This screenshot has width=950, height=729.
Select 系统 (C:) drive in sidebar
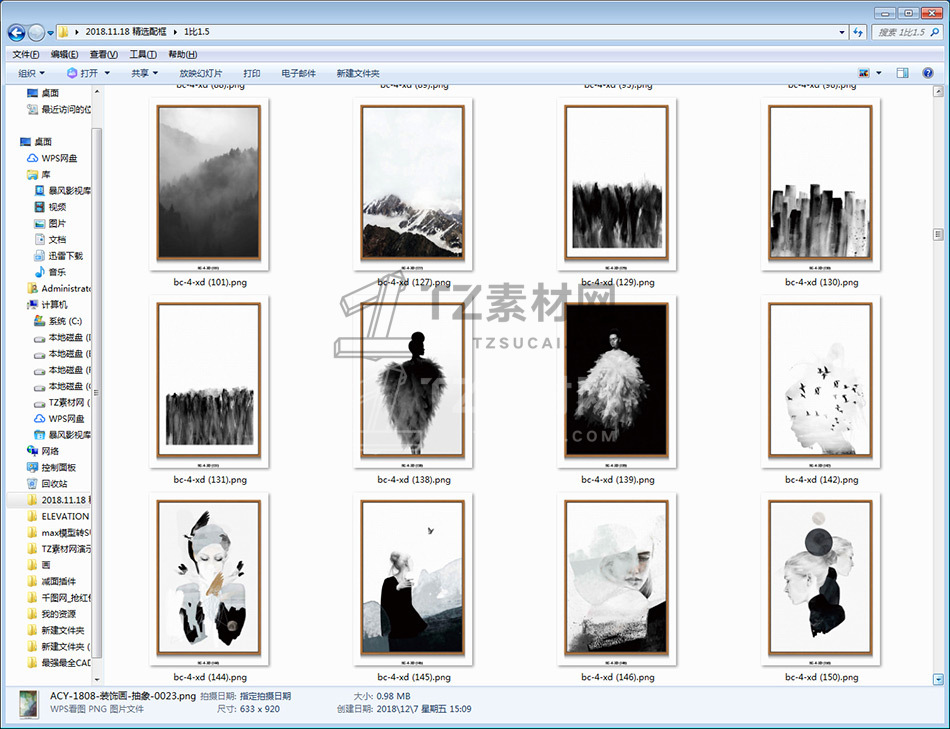64,321
